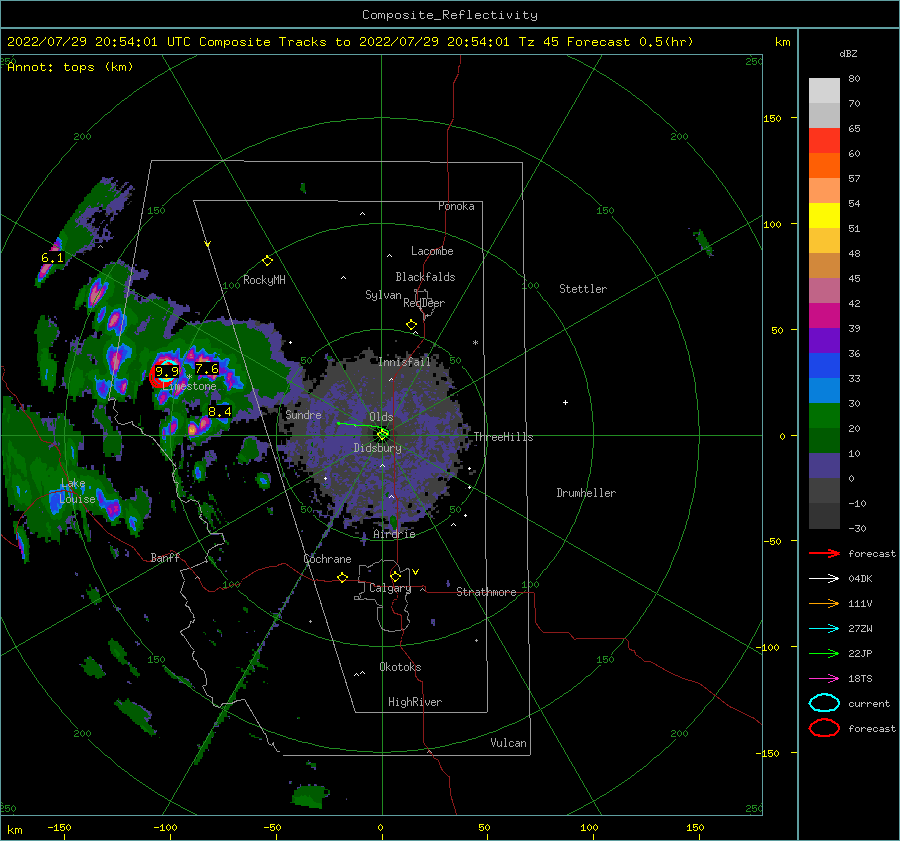Click the ThreeHills town label
This screenshot has height=841, width=900.
tap(503, 437)
